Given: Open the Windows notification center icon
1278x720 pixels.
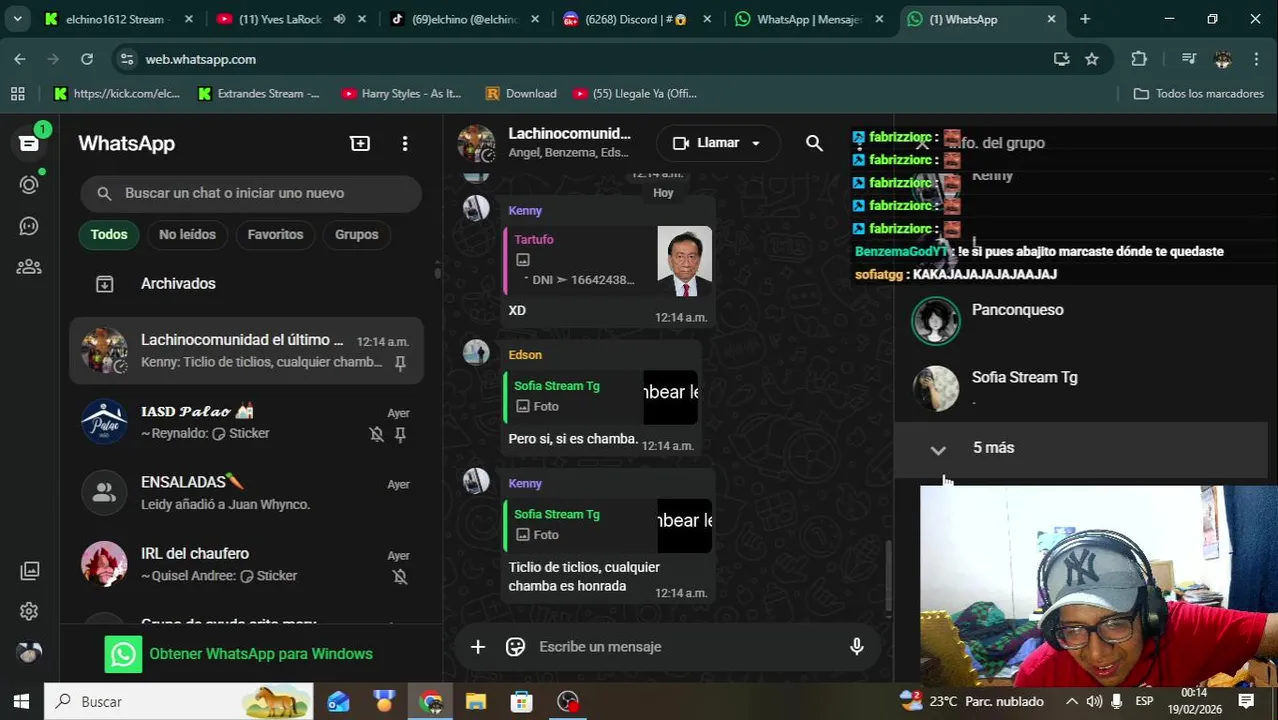Looking at the screenshot, I should click(x=1246, y=701).
